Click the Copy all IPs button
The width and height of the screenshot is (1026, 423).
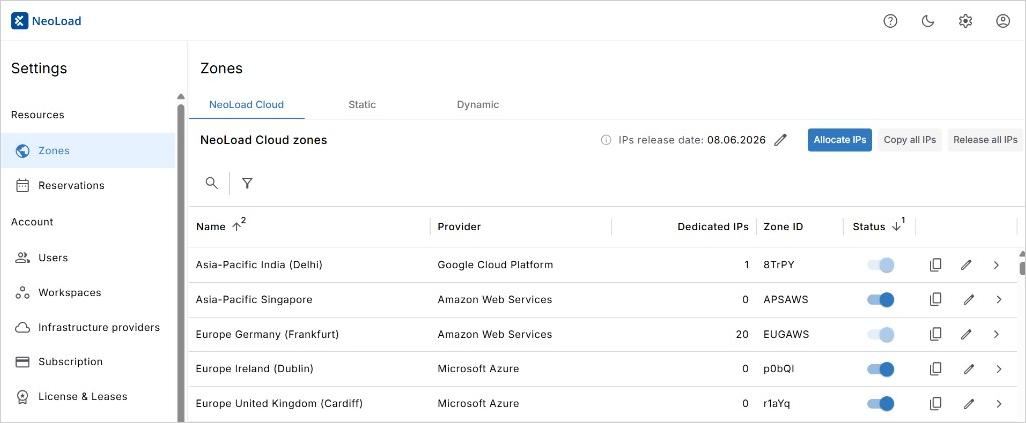[x=910, y=139]
